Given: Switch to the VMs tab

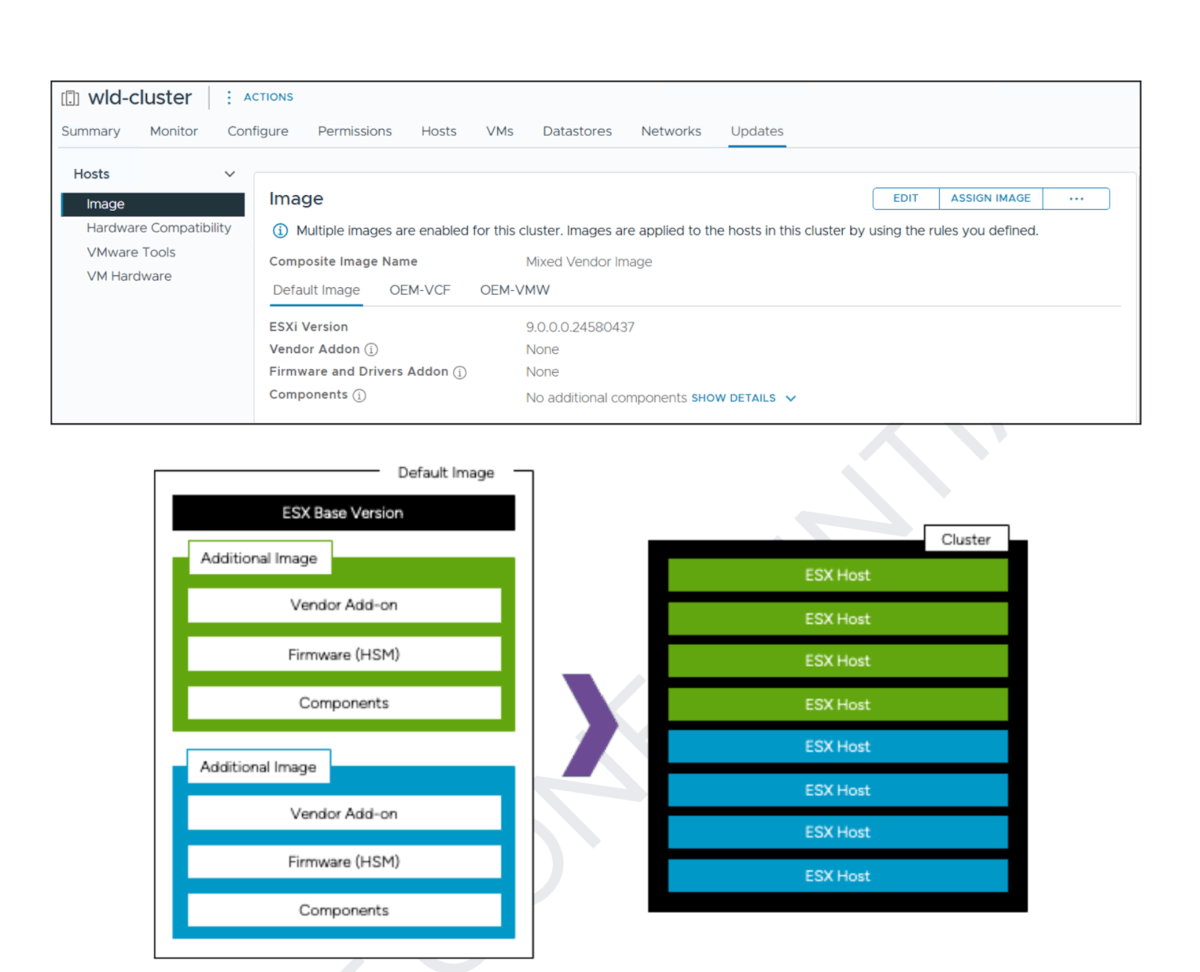Looking at the screenshot, I should (500, 131).
